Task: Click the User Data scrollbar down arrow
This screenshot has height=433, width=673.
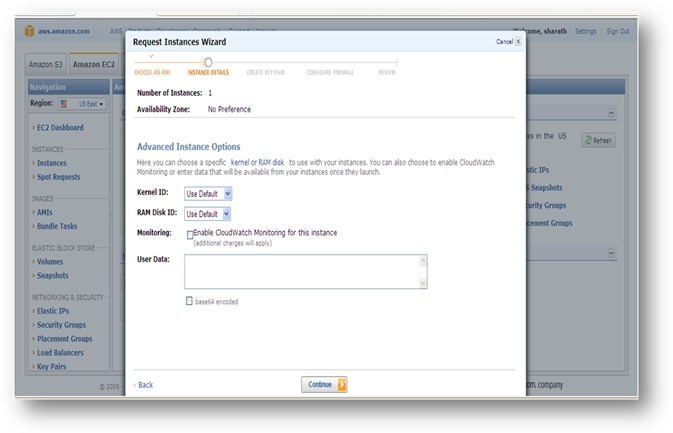Action: (x=423, y=283)
